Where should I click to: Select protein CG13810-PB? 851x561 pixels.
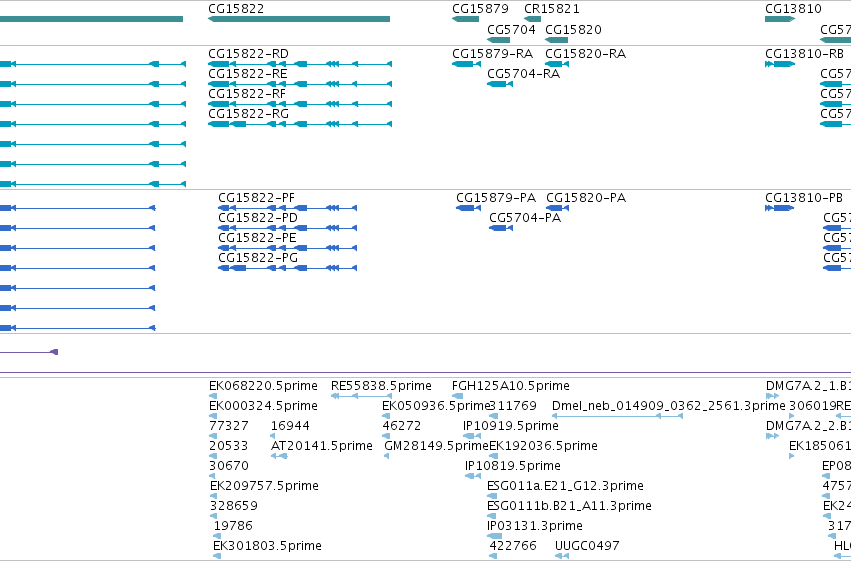pos(804,197)
